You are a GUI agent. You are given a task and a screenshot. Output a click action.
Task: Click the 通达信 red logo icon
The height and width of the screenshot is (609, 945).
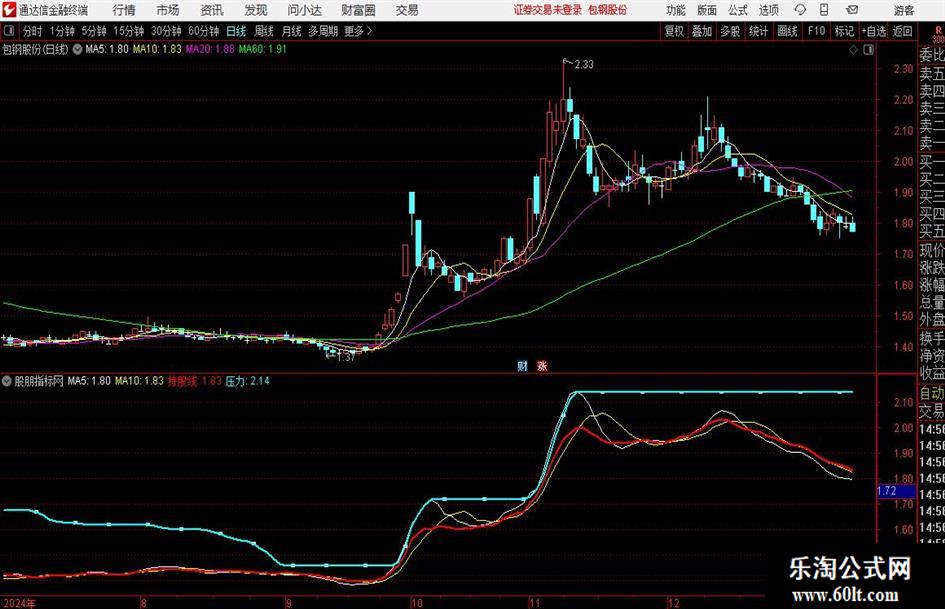(x=9, y=10)
